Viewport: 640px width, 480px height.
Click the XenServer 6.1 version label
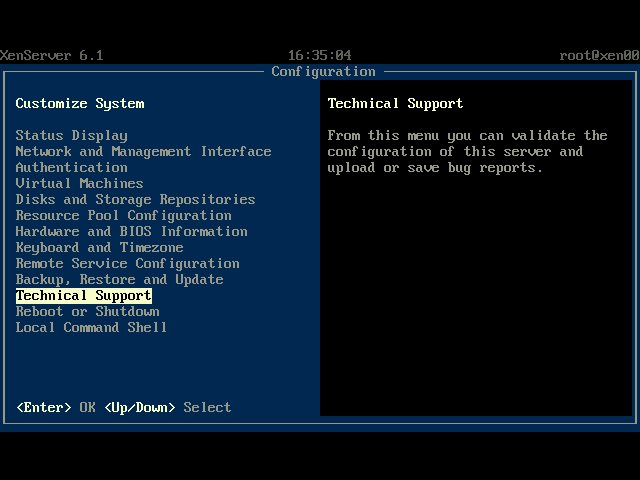[x=51, y=55]
